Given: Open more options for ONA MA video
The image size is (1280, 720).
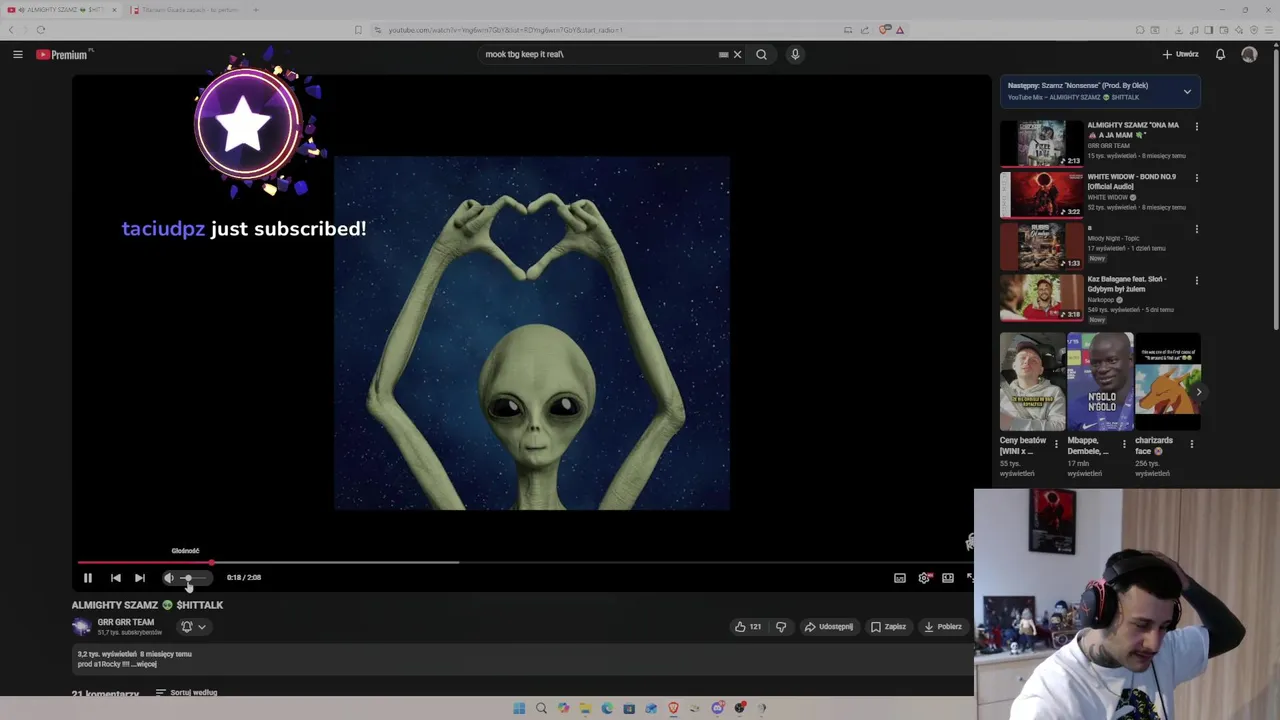Looking at the screenshot, I should [1196, 127].
